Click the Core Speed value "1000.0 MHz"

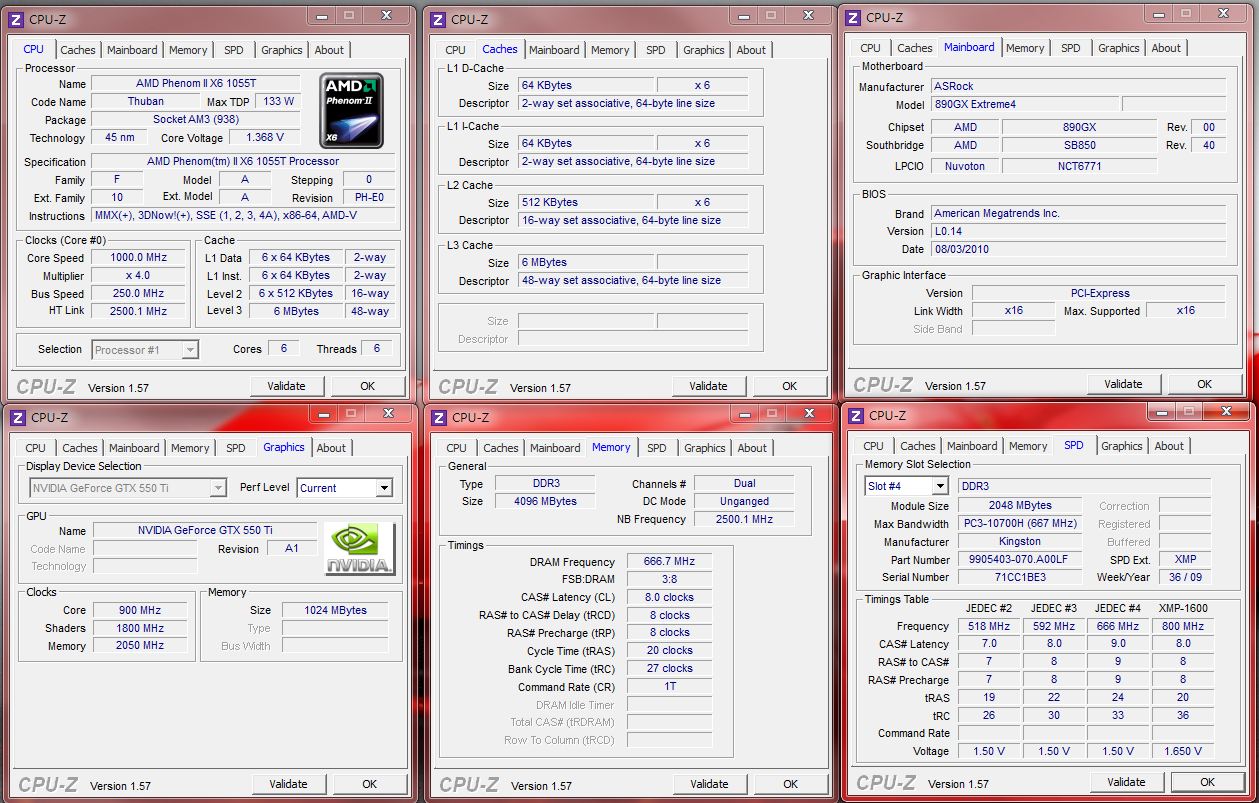pos(137,258)
